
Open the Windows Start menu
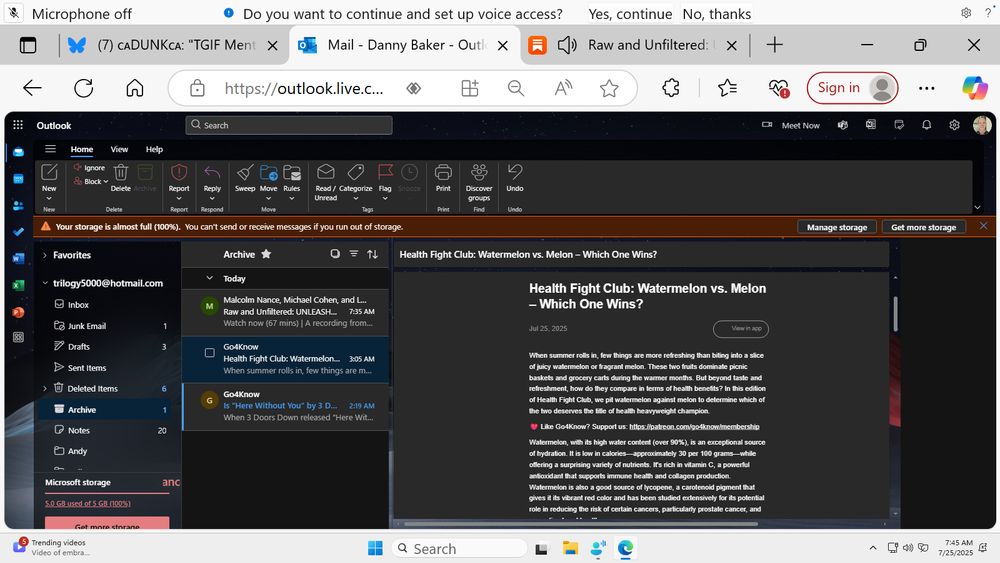[376, 548]
